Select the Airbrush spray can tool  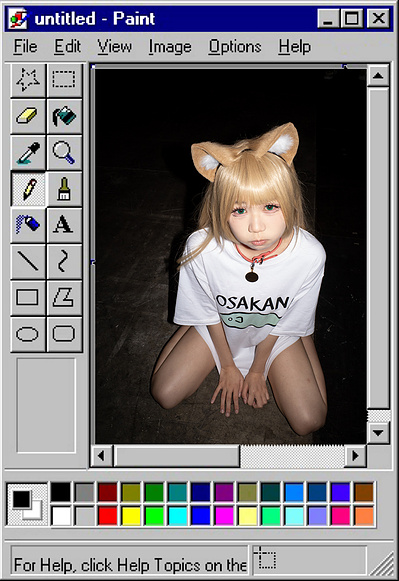tap(28, 225)
